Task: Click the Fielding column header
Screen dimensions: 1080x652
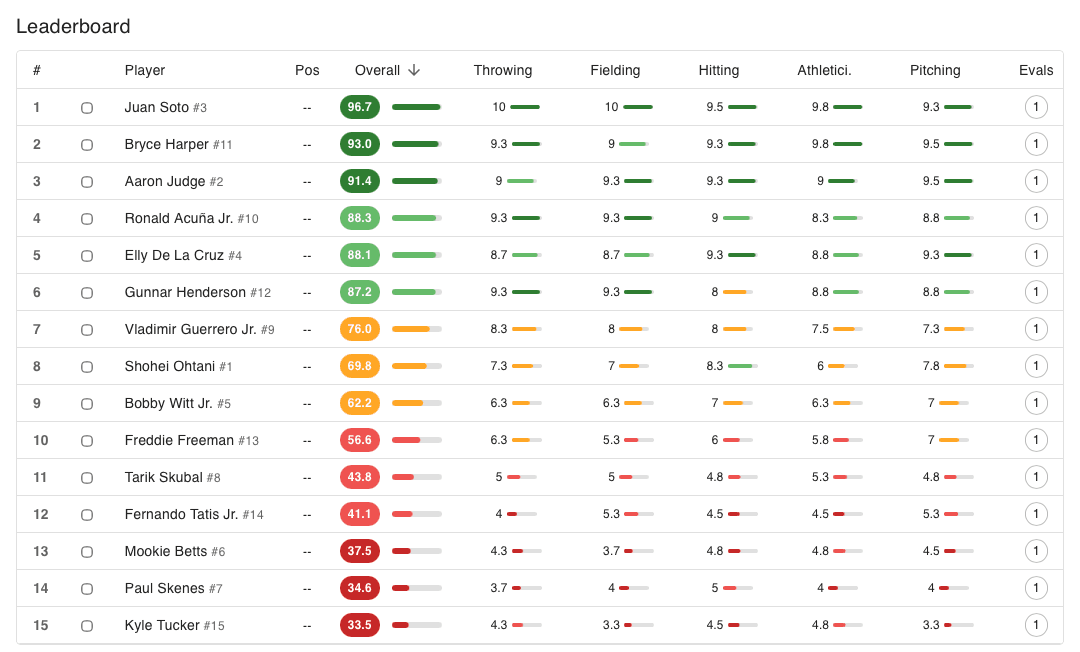Action: click(x=615, y=70)
